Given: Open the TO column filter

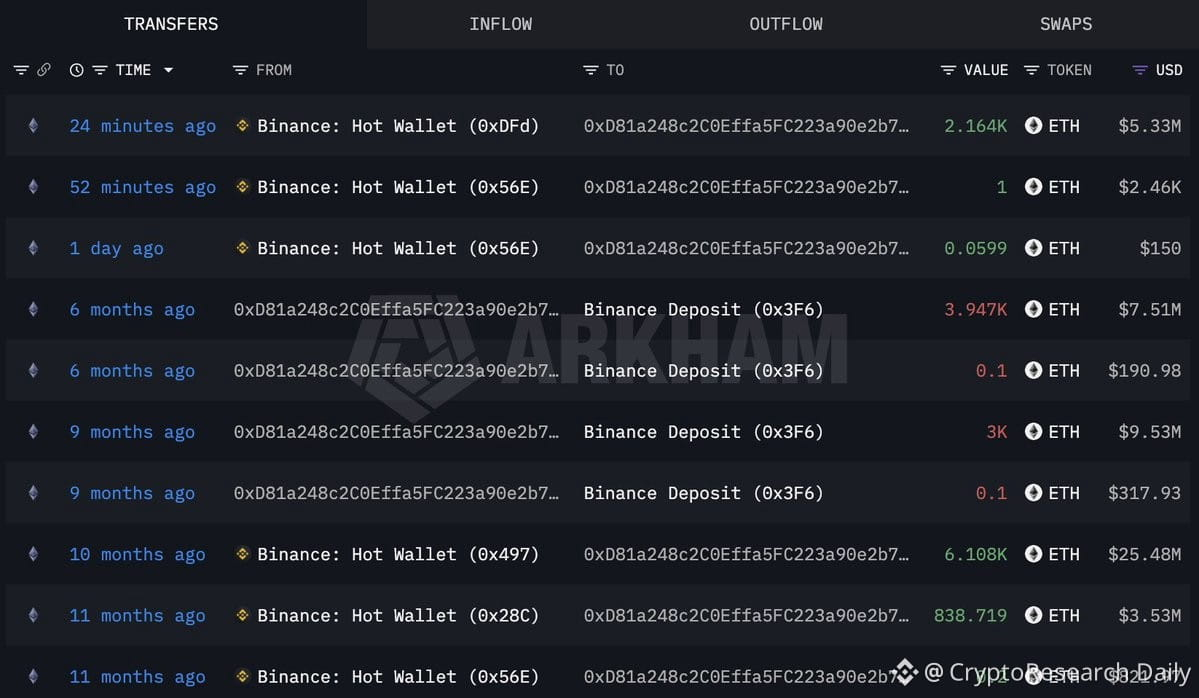Looking at the screenshot, I should pyautogui.click(x=590, y=70).
